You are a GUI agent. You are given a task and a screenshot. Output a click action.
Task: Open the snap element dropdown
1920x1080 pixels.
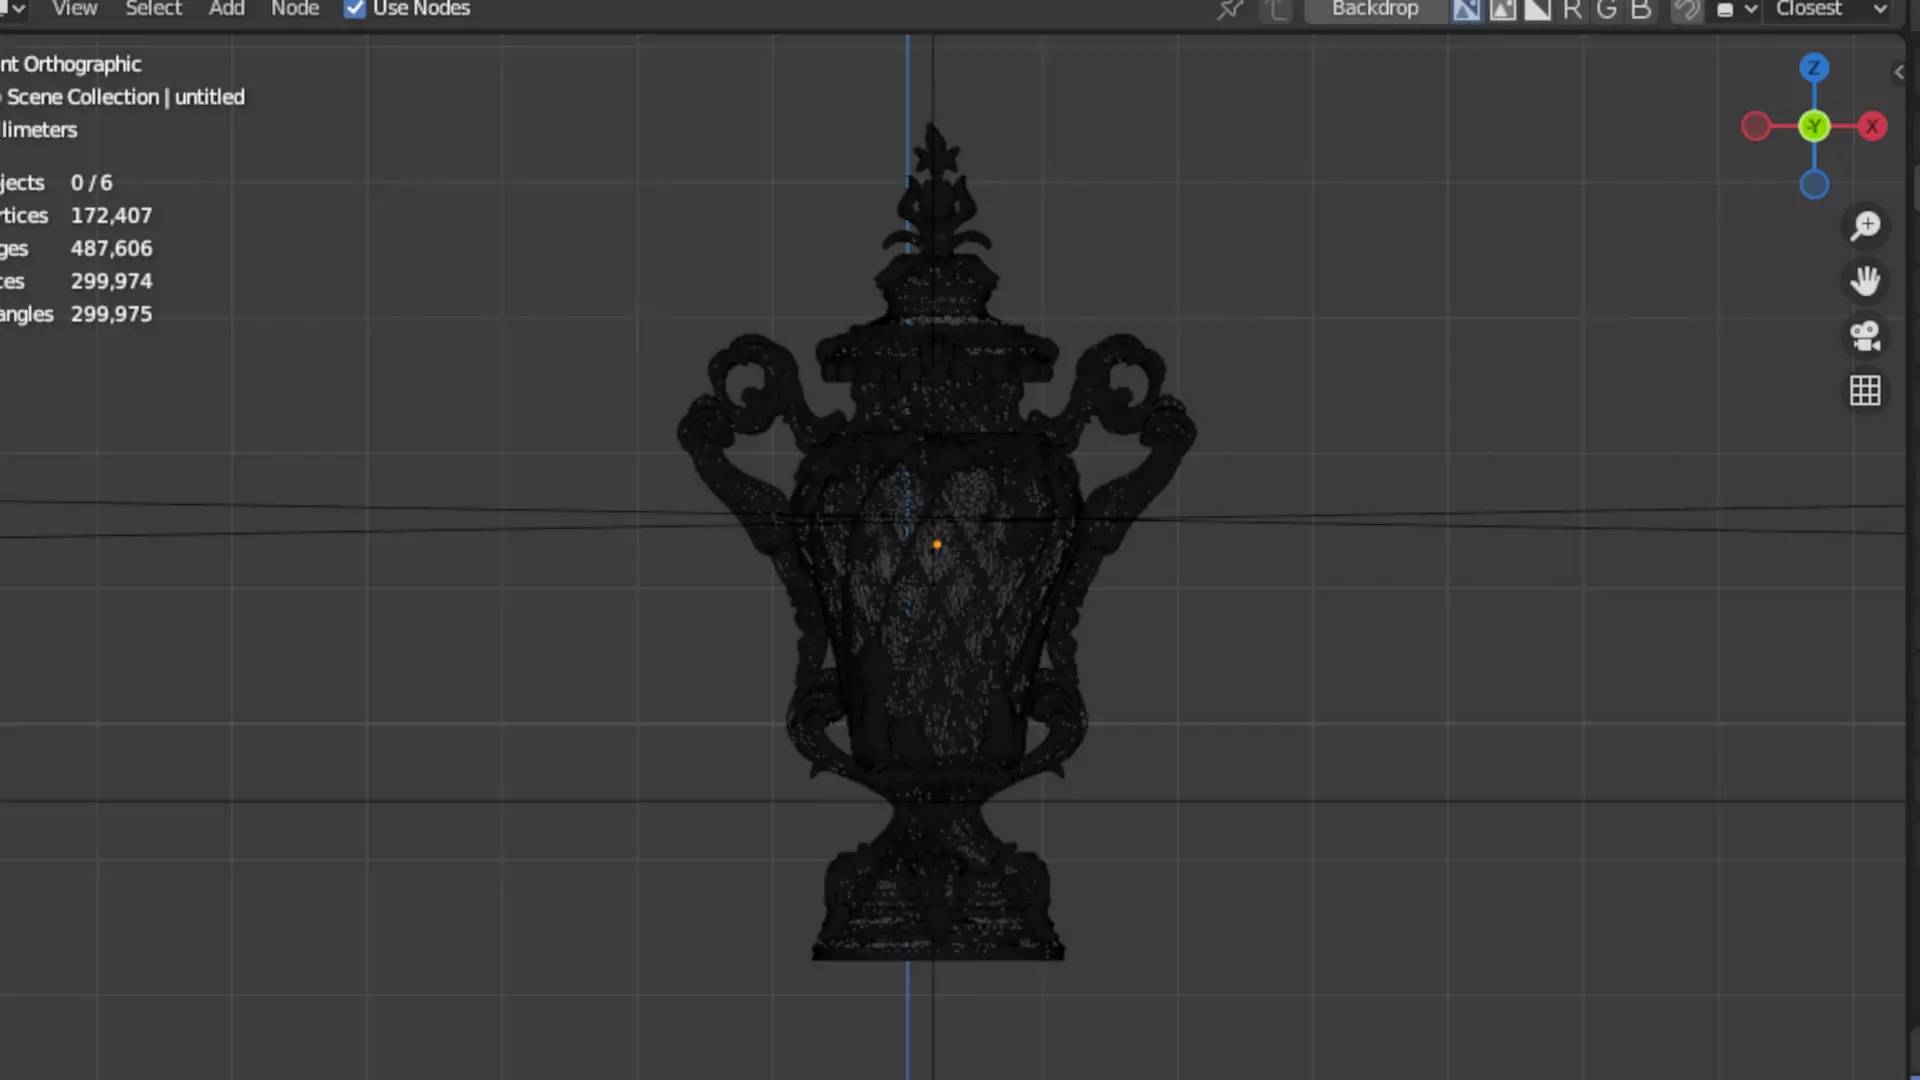(x=1737, y=10)
